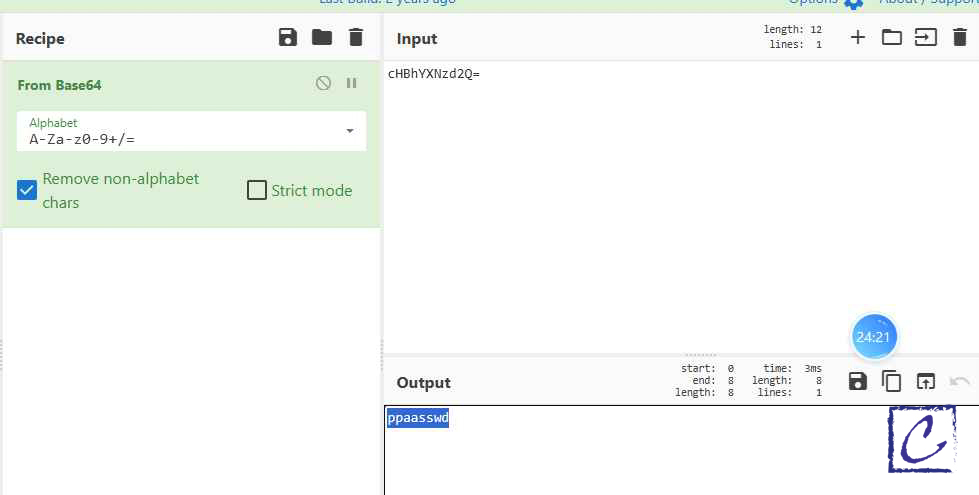Screen dimensions: 979x495
Task: Click the From Base64 operation title
Action: (59, 85)
